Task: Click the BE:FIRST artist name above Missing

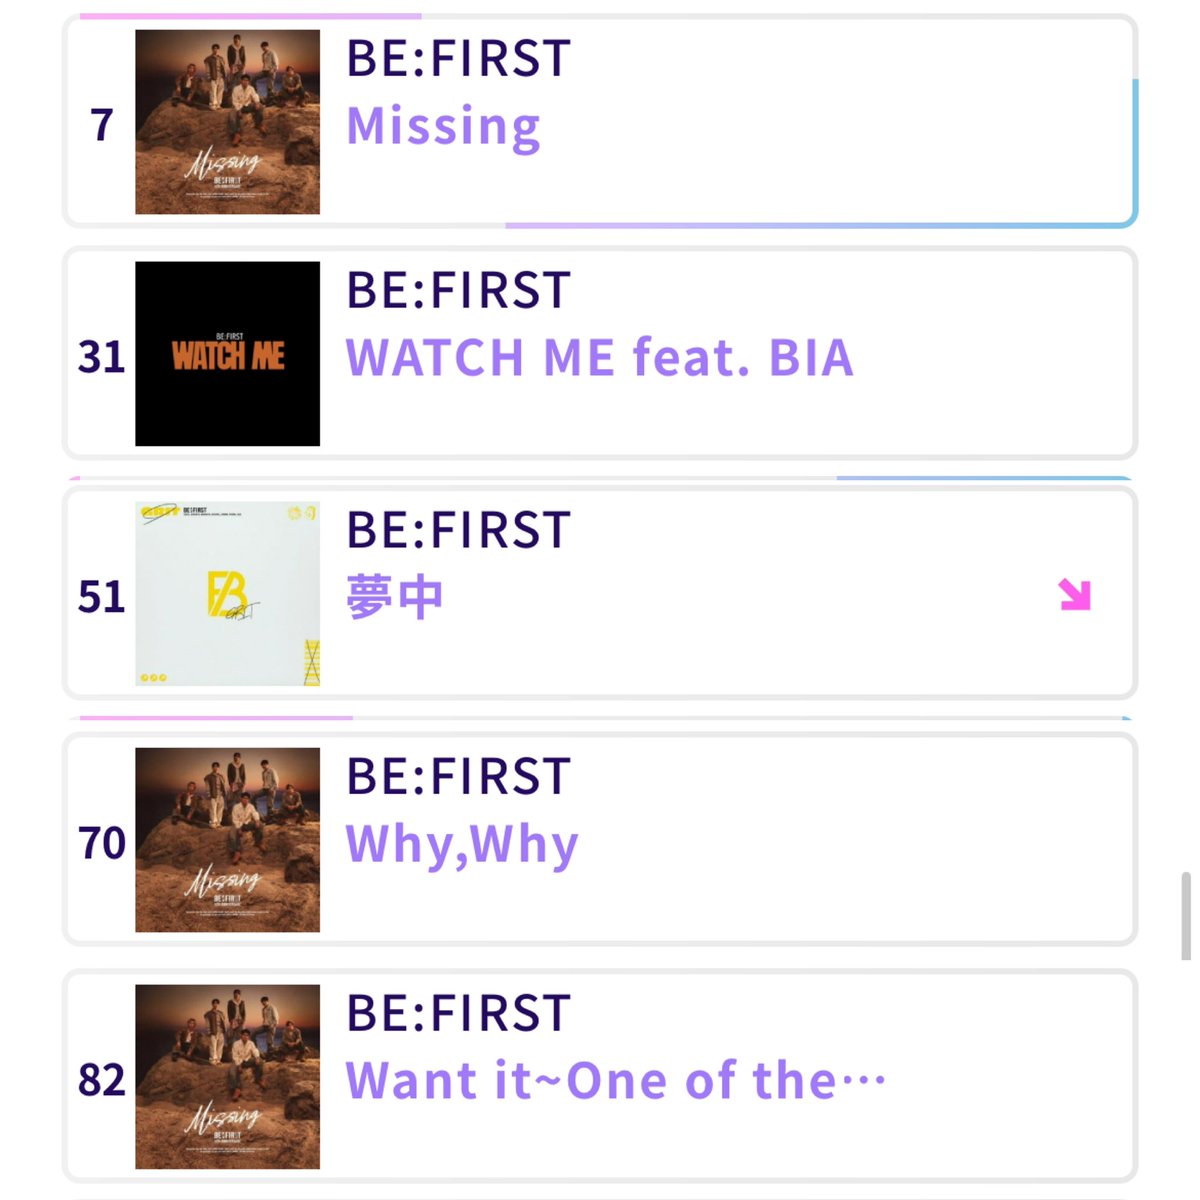Action: pos(459,58)
